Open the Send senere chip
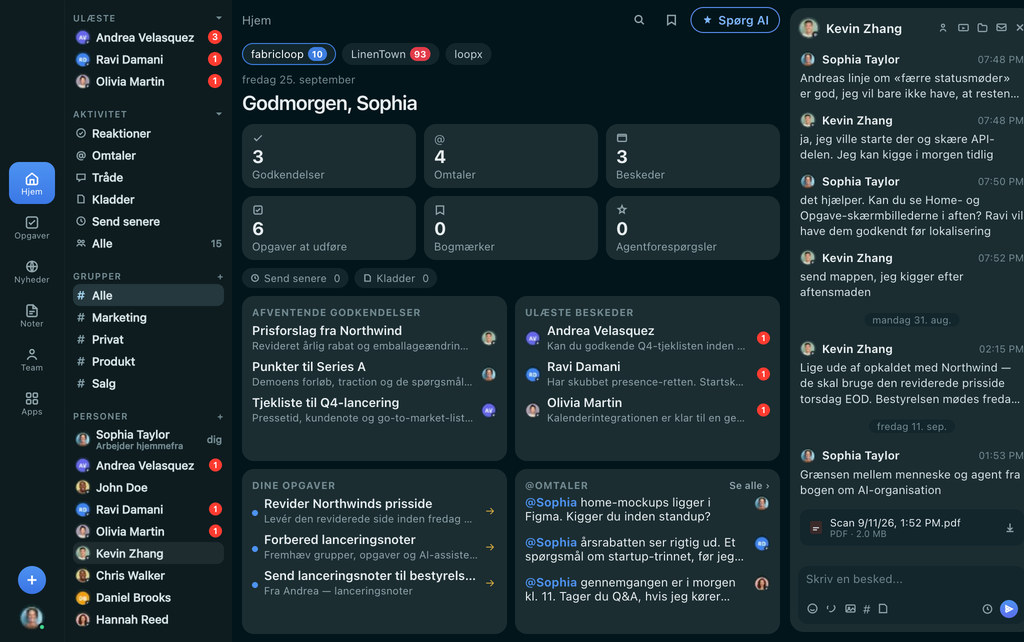This screenshot has height=642, width=1024. click(x=295, y=278)
